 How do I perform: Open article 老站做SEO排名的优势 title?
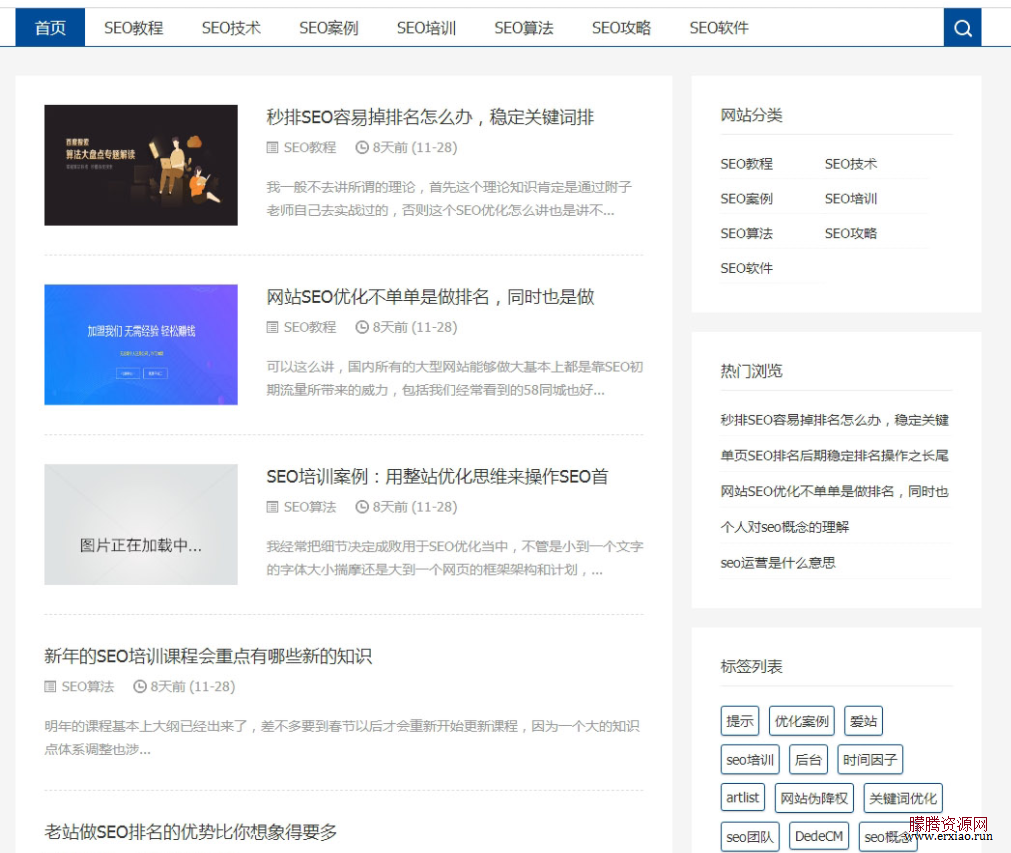190,832
